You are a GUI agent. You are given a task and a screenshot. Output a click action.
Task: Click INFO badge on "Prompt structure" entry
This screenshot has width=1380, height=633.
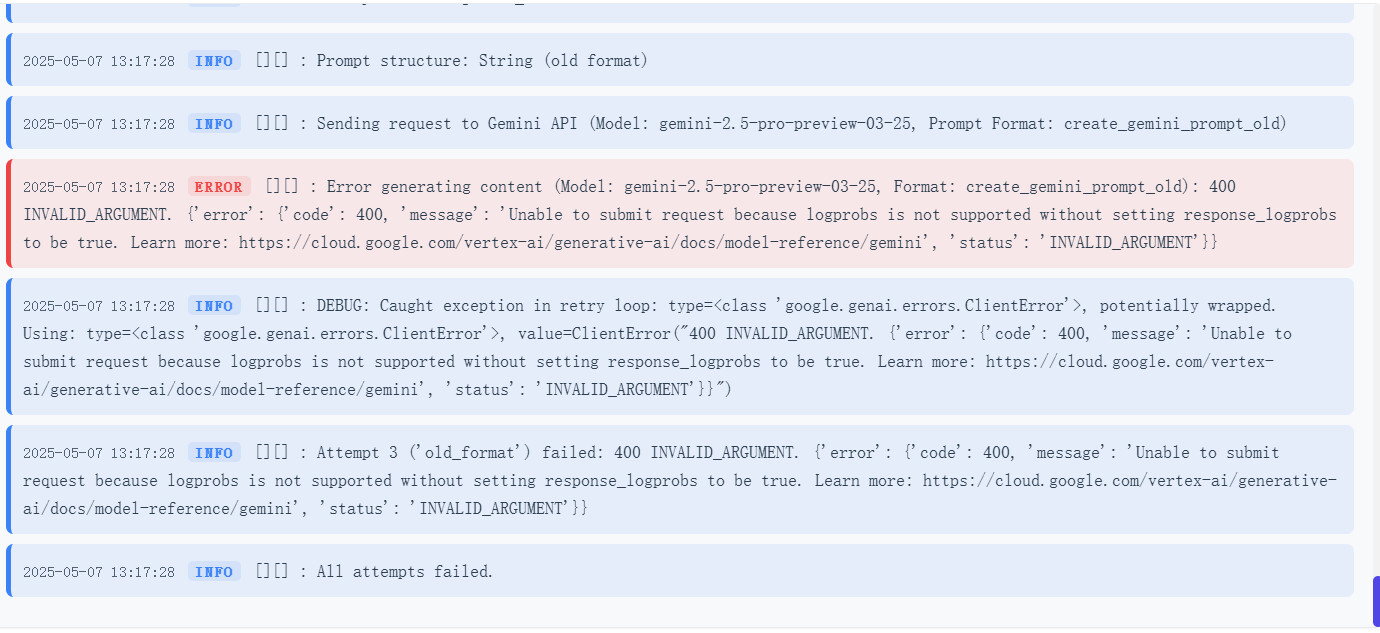(214, 61)
